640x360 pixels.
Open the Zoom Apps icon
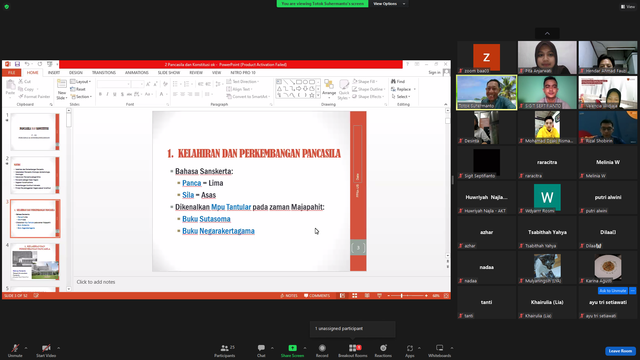(x=410, y=348)
